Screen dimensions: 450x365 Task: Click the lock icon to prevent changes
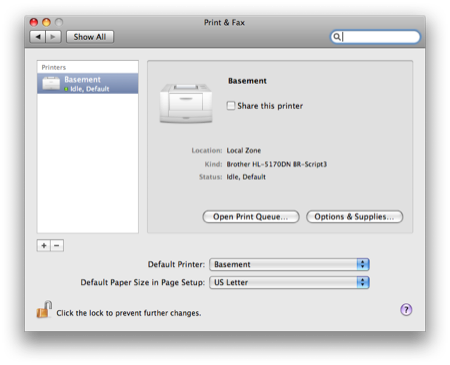44,309
